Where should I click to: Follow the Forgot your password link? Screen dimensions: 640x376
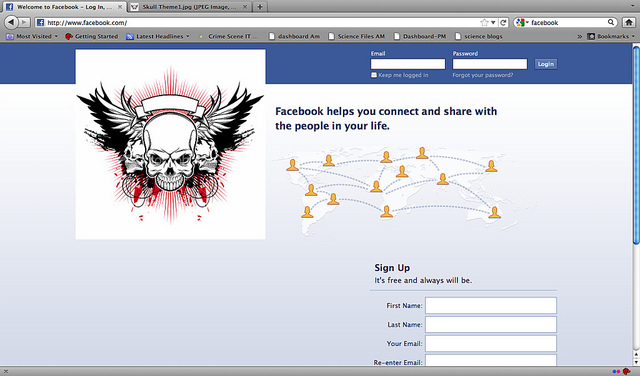tap(482, 75)
